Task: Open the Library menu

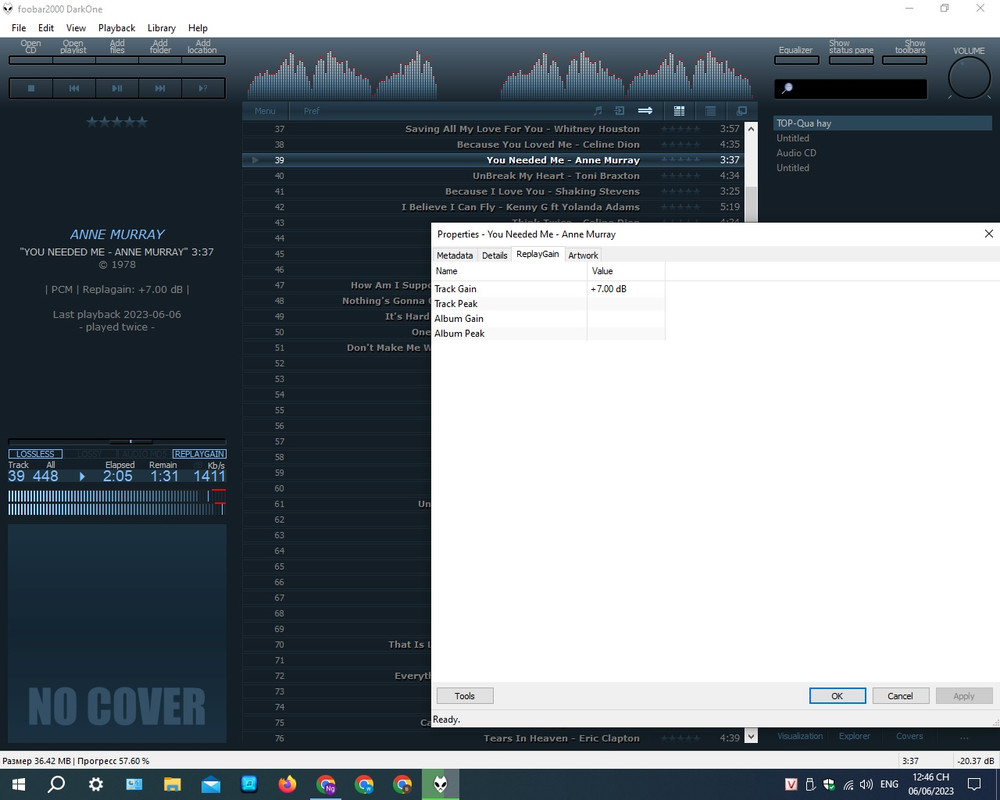Action: point(161,28)
